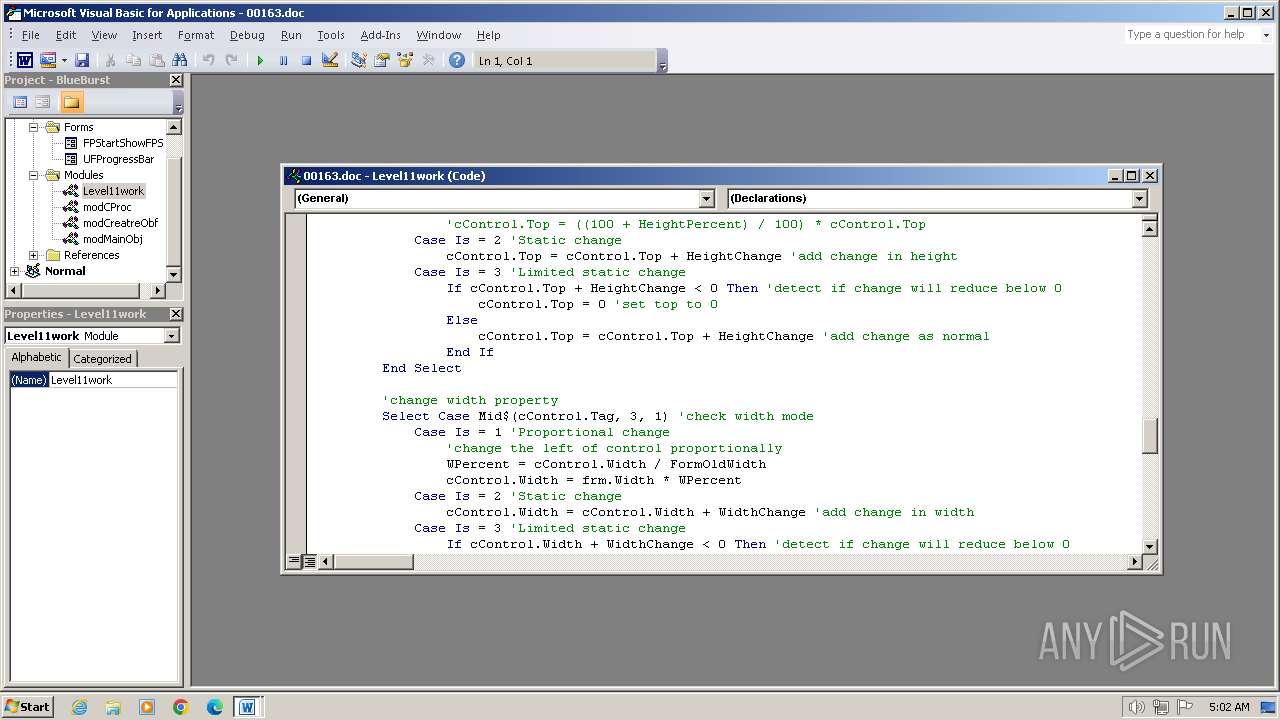Click the Reset stop icon
This screenshot has height=720, width=1280.
click(x=306, y=61)
